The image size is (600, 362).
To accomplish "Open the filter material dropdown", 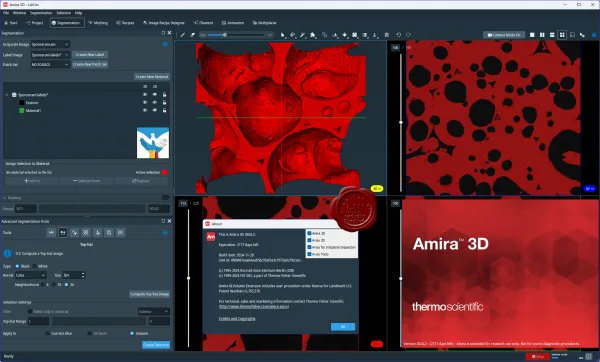I will tap(153, 311).
